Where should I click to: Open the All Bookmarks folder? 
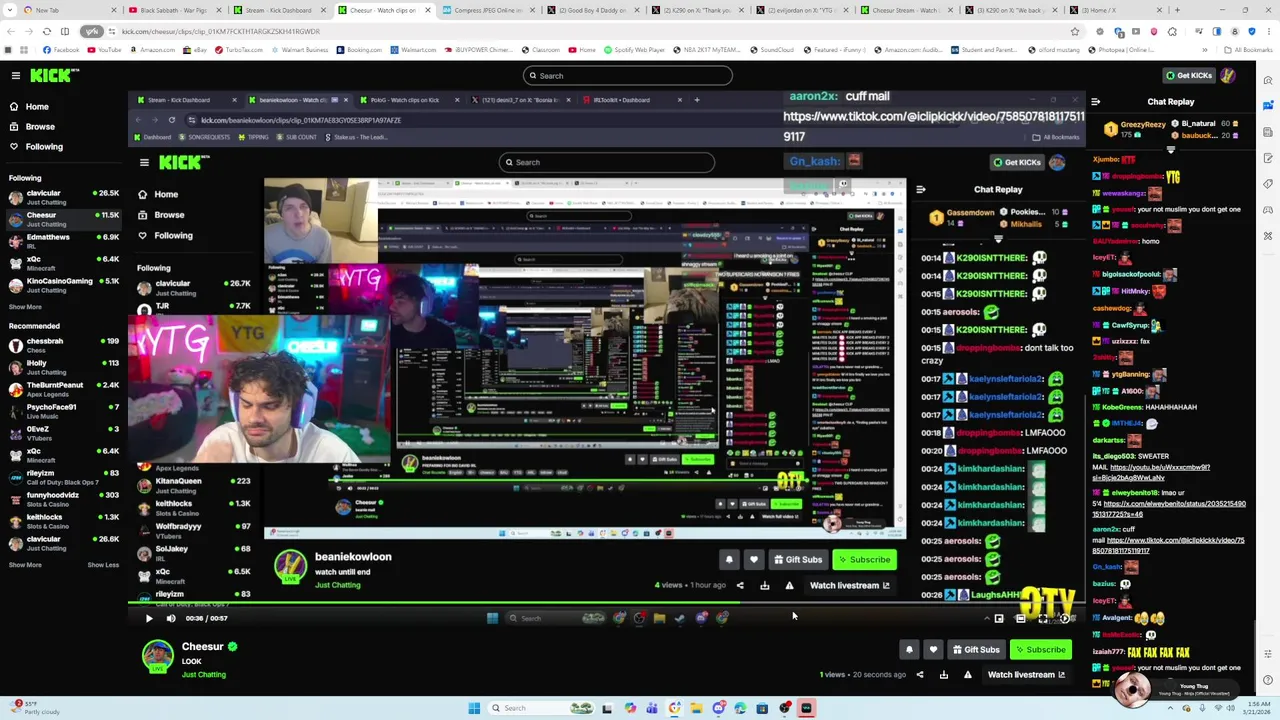(x=1249, y=50)
